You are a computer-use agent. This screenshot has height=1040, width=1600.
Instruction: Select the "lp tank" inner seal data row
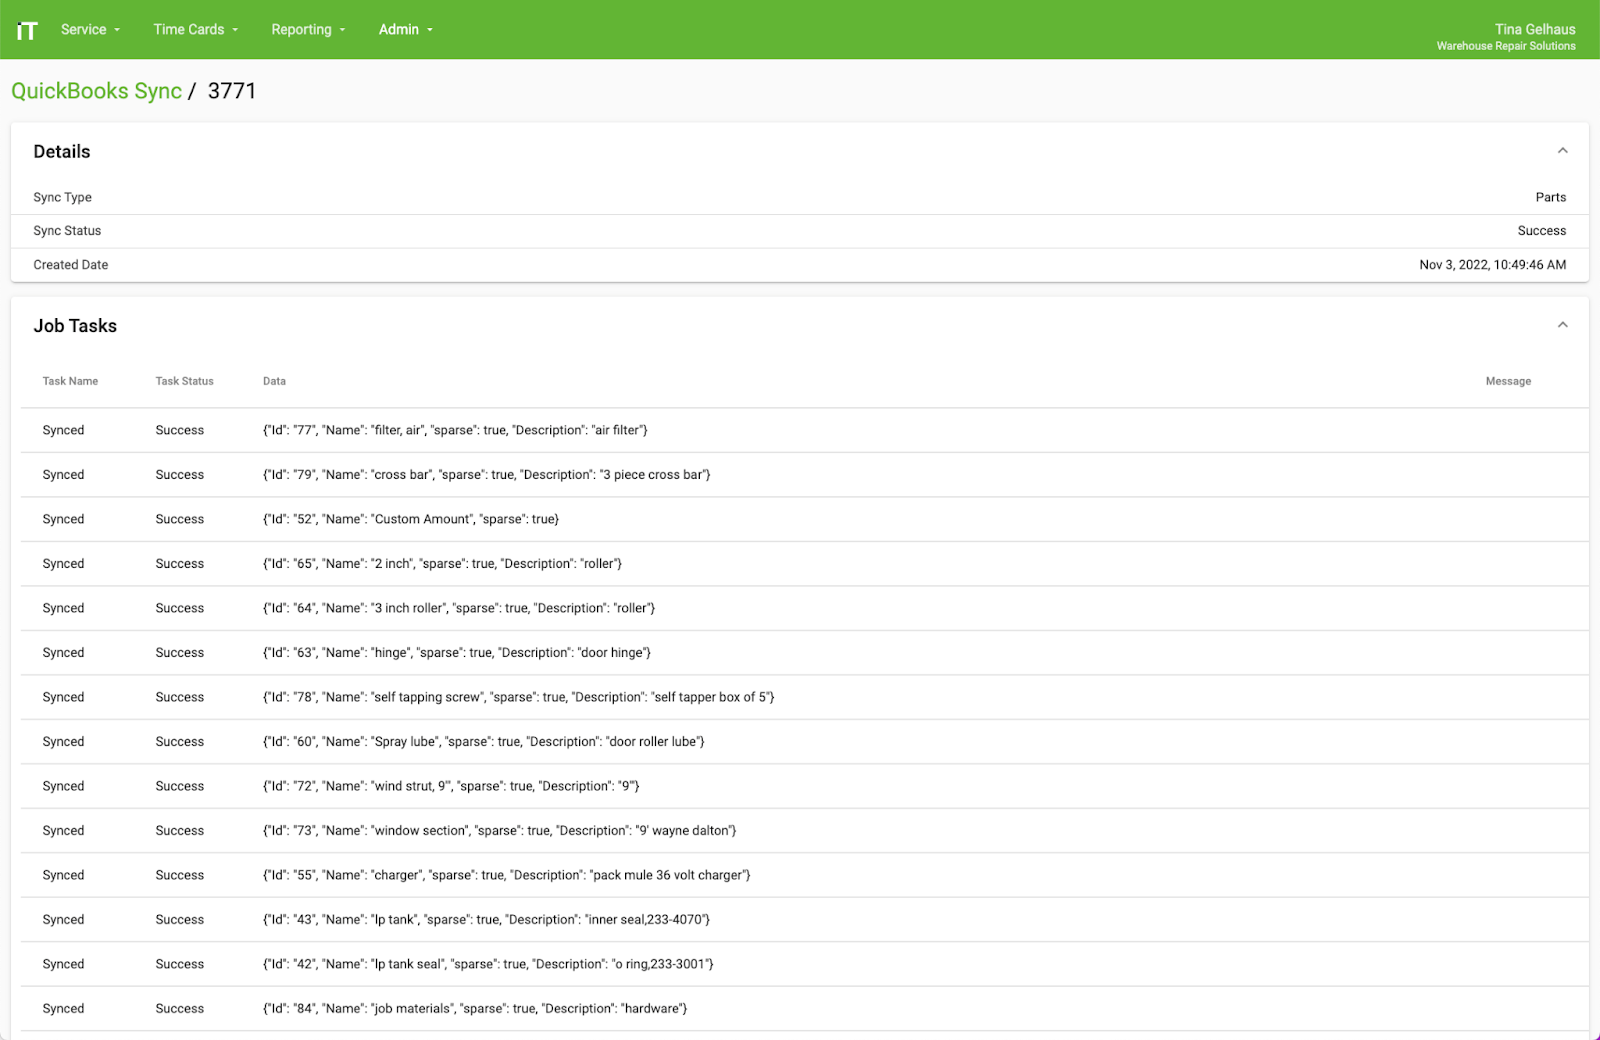tap(805, 920)
